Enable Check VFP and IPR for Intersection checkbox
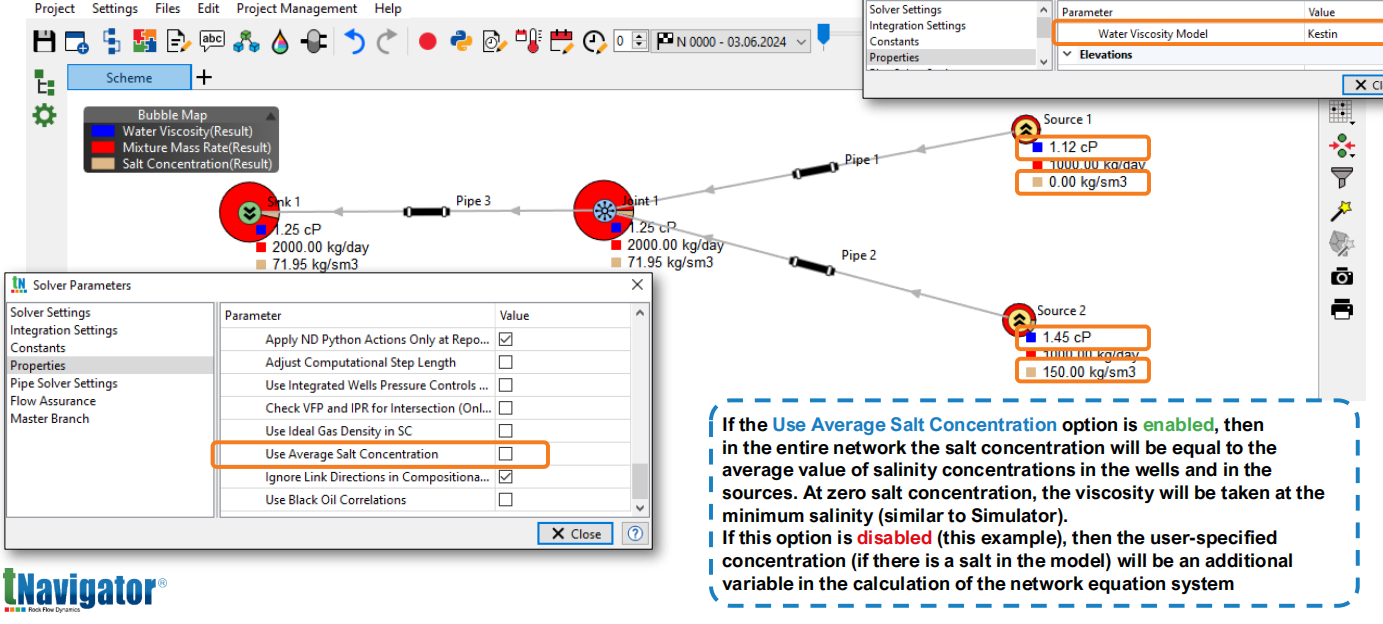 506,408
